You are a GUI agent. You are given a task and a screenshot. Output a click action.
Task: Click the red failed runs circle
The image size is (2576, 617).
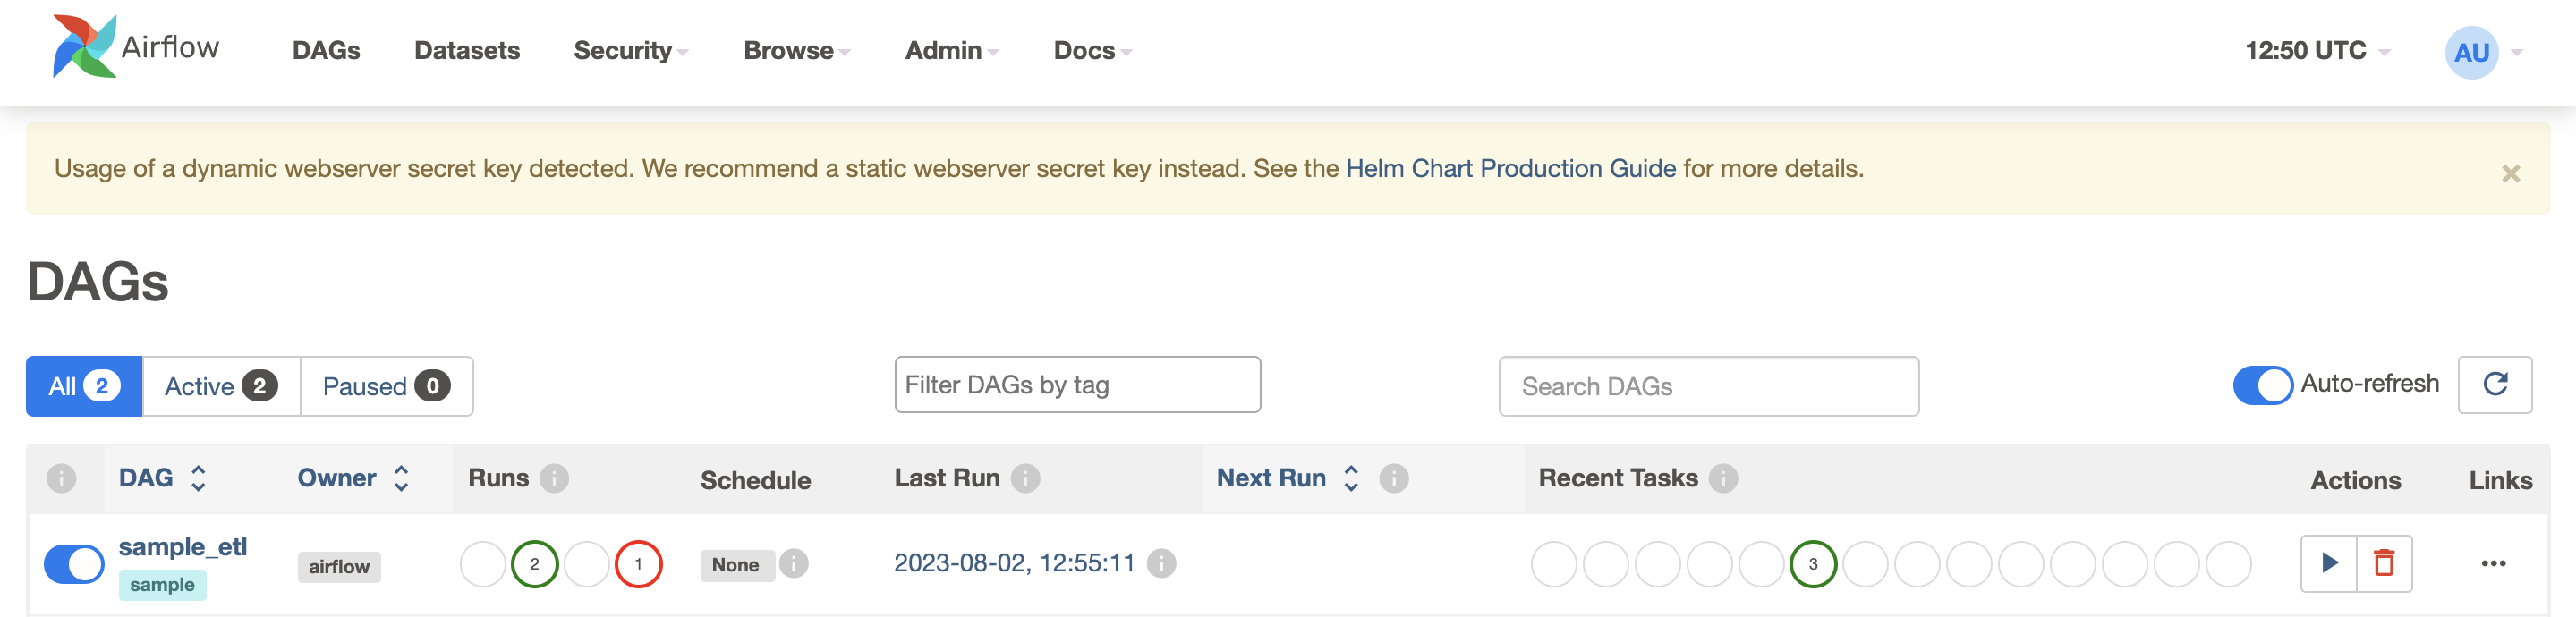[x=638, y=564]
